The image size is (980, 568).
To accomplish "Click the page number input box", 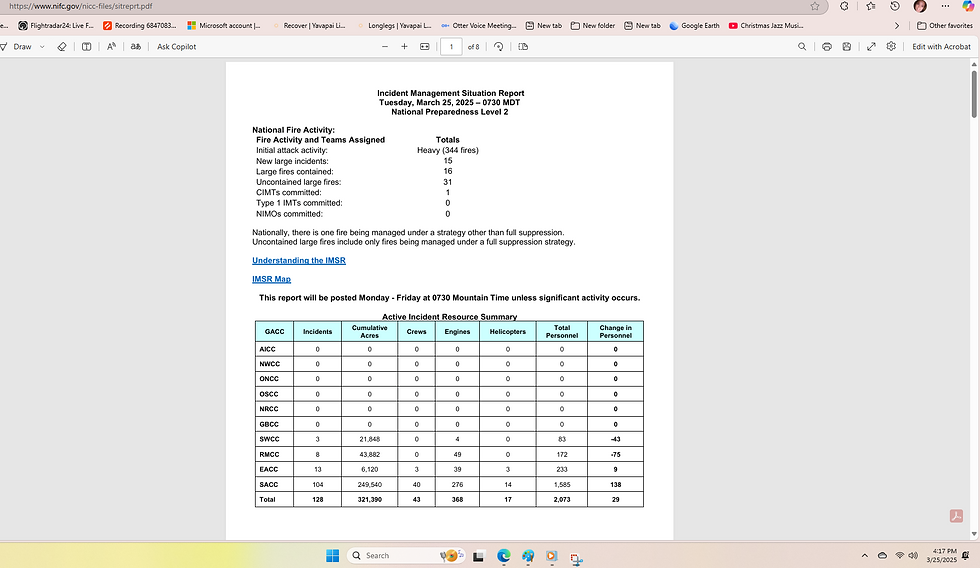I will (451, 47).
